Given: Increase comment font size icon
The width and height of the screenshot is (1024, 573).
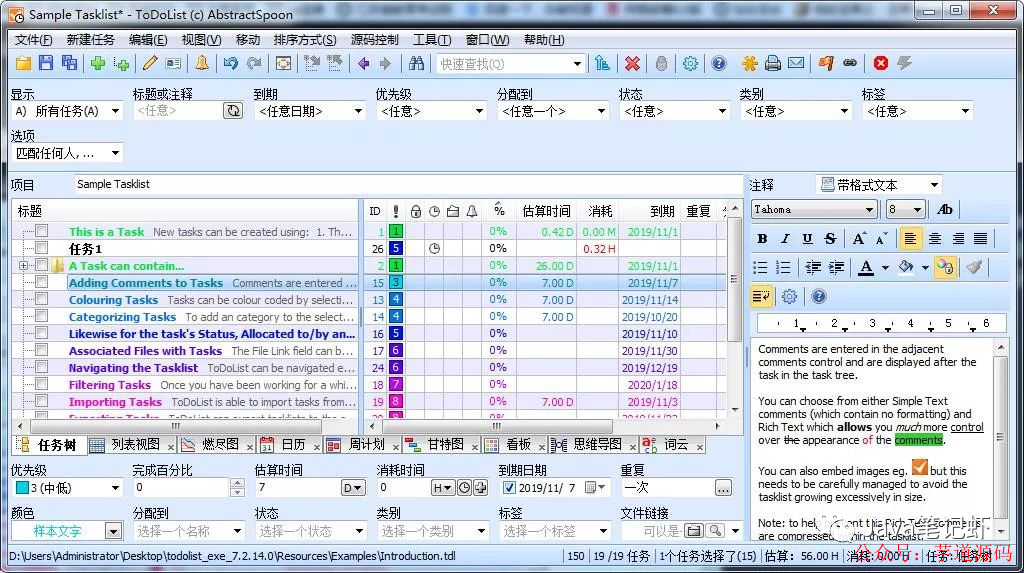Looking at the screenshot, I should (859, 238).
